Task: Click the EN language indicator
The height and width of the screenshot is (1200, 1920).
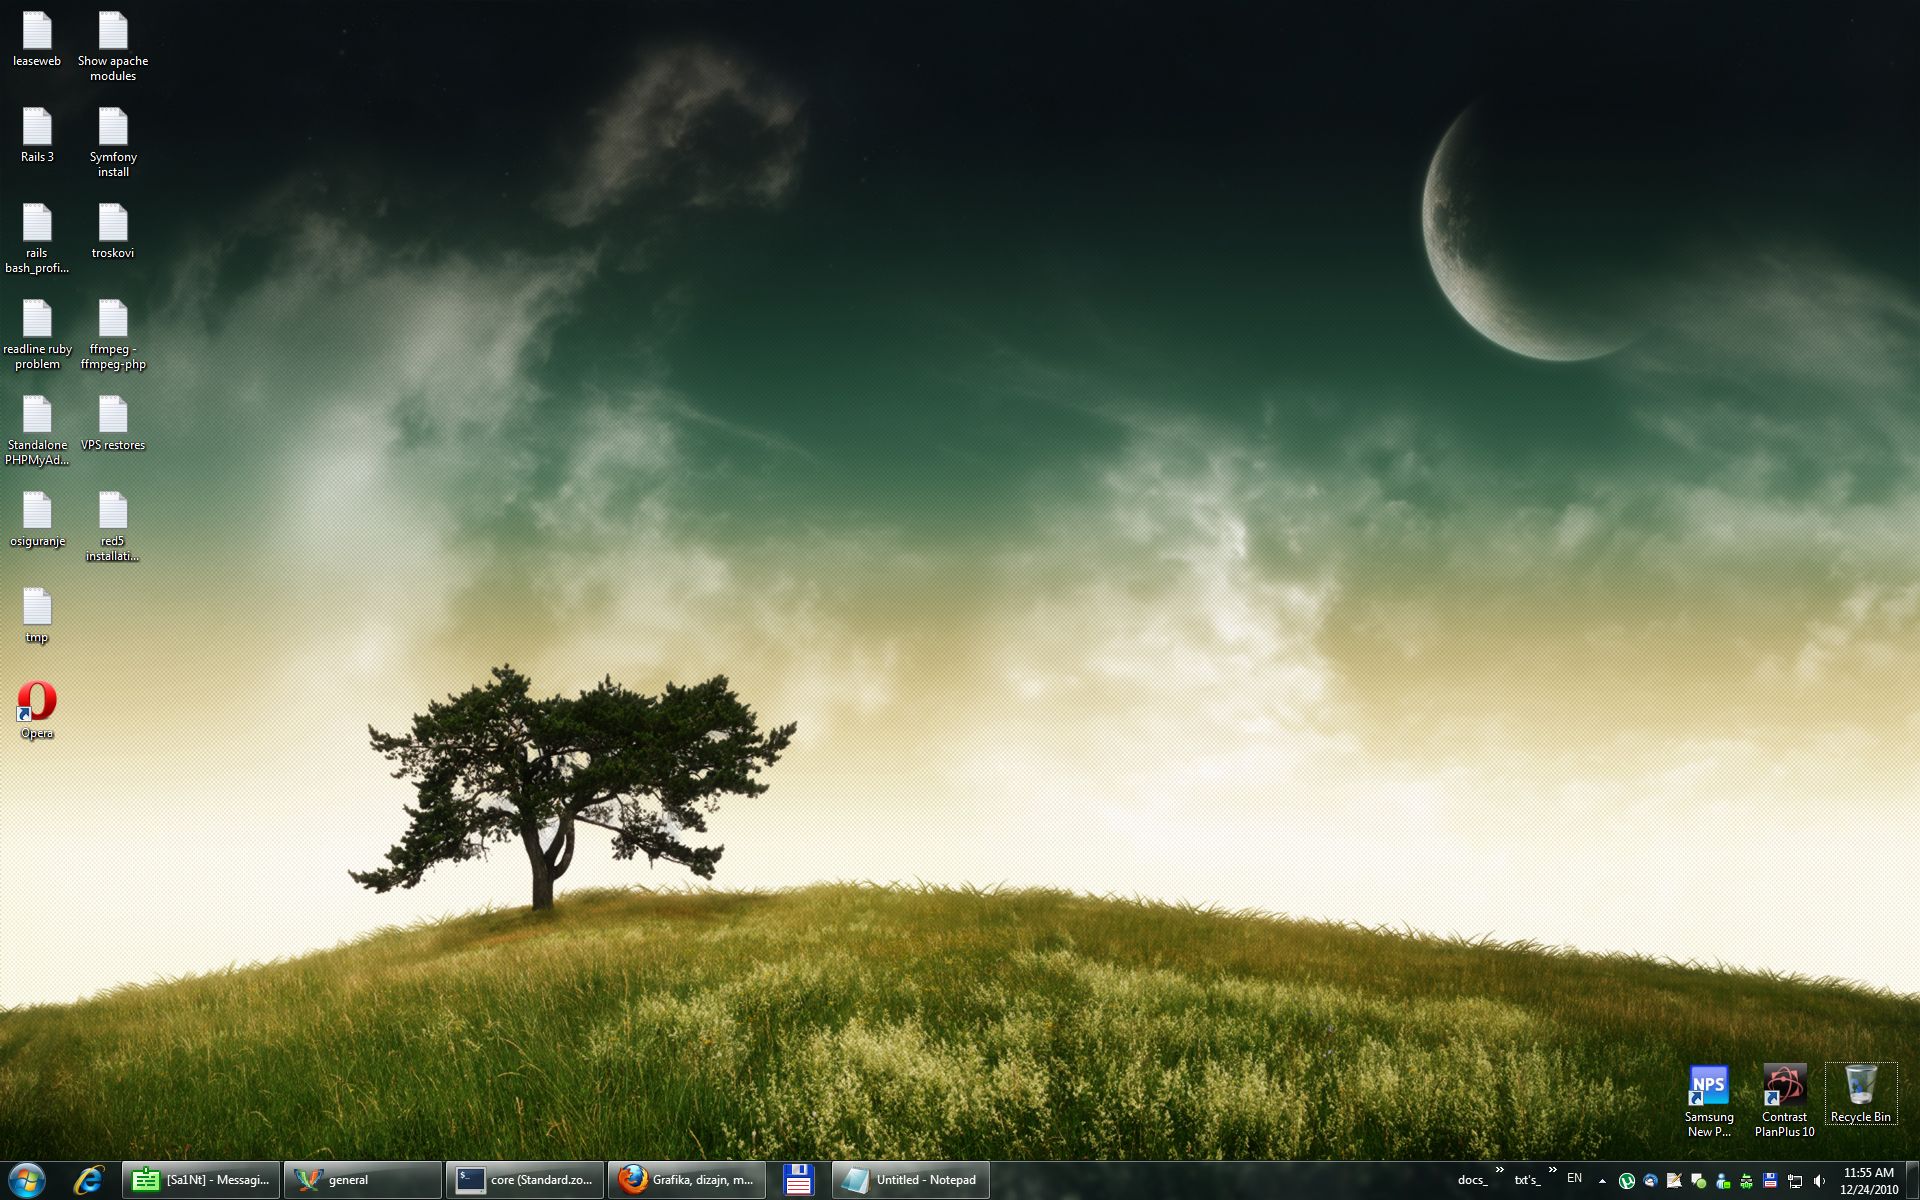Action: (1574, 1179)
